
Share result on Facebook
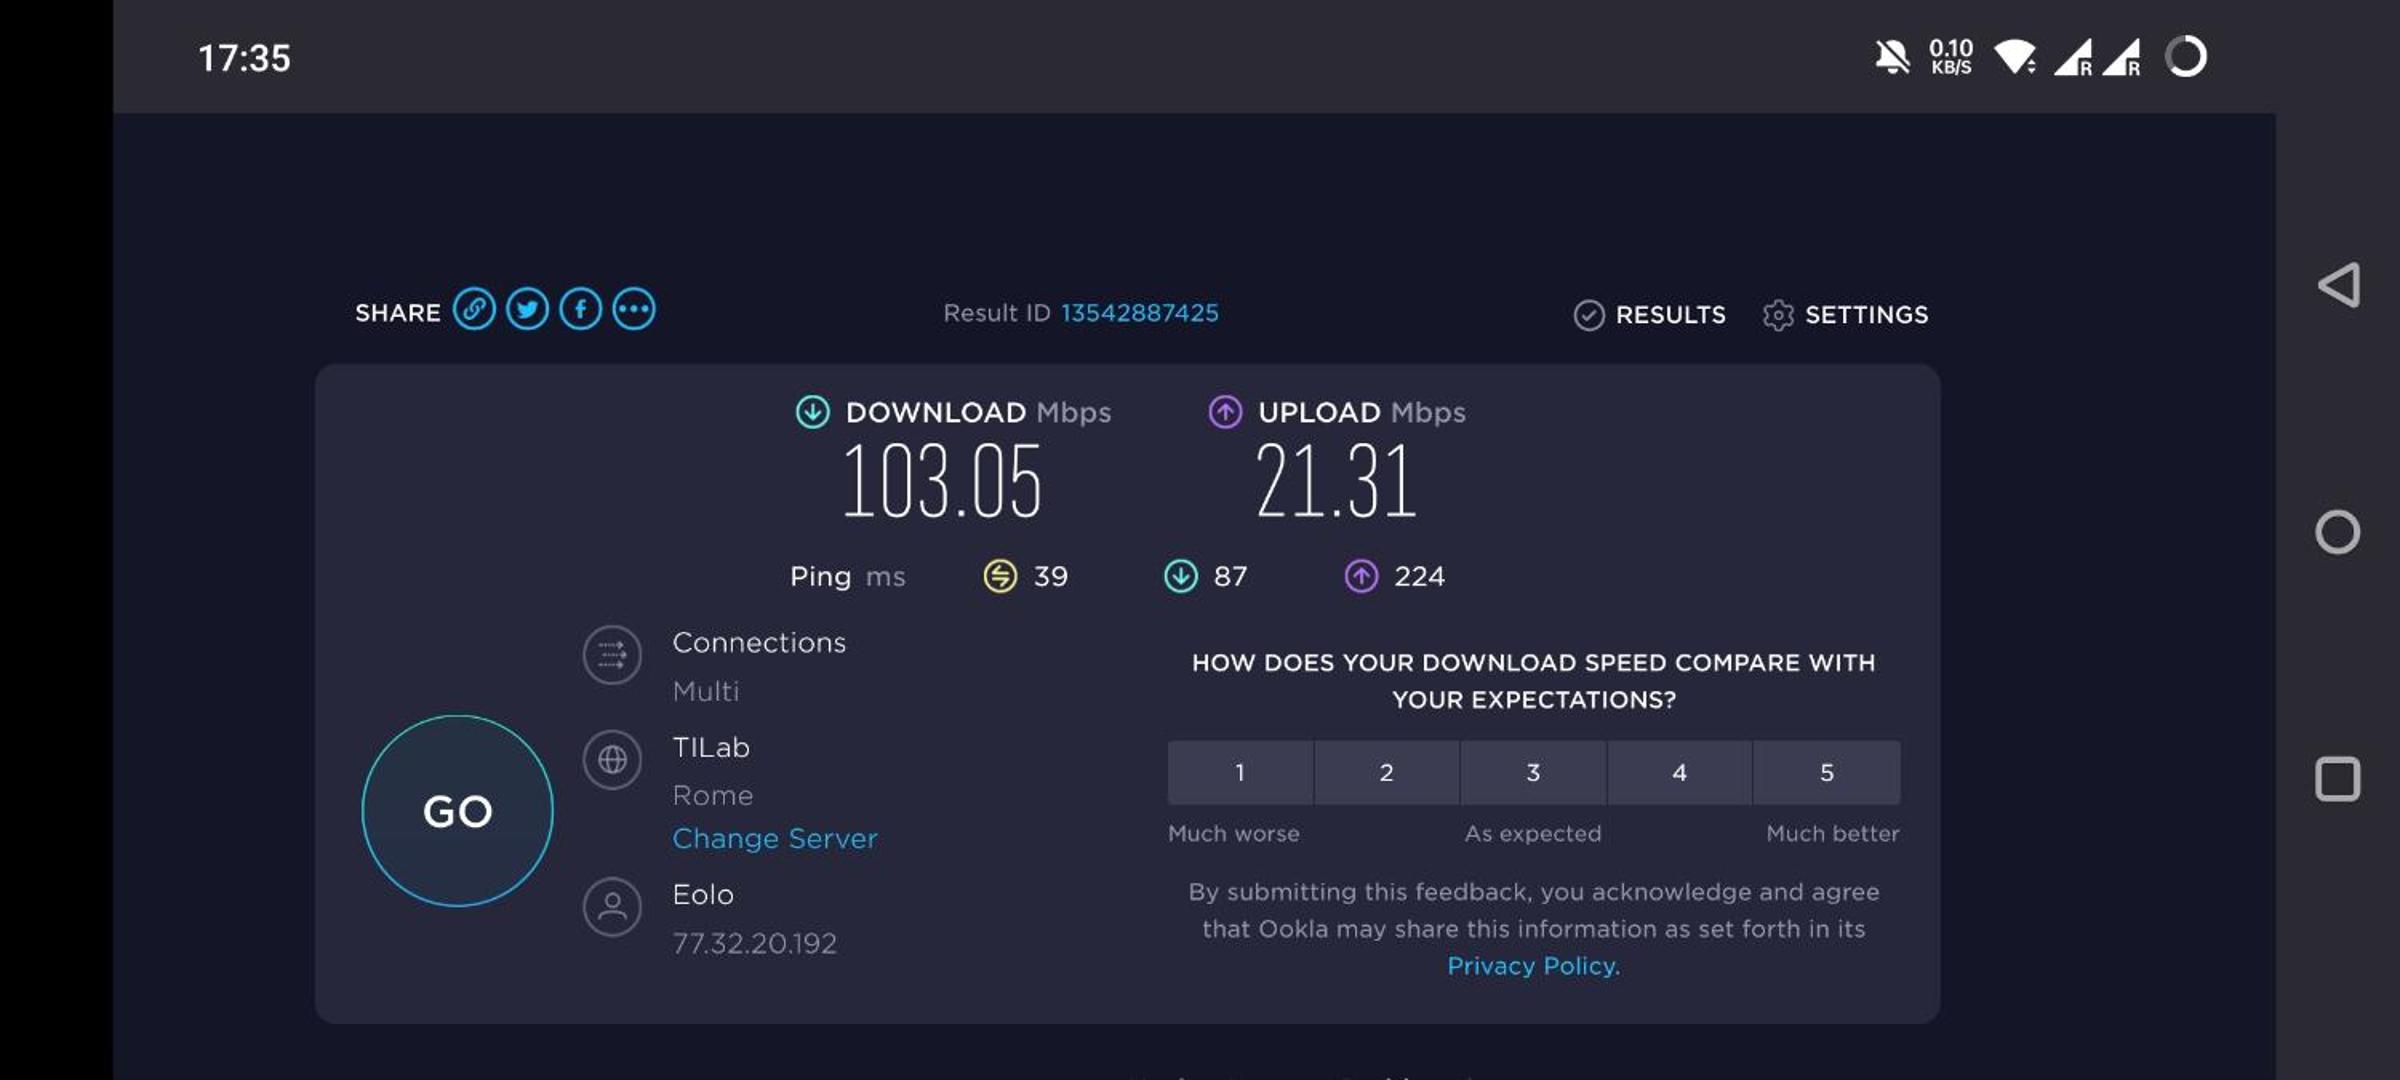pyautogui.click(x=581, y=310)
